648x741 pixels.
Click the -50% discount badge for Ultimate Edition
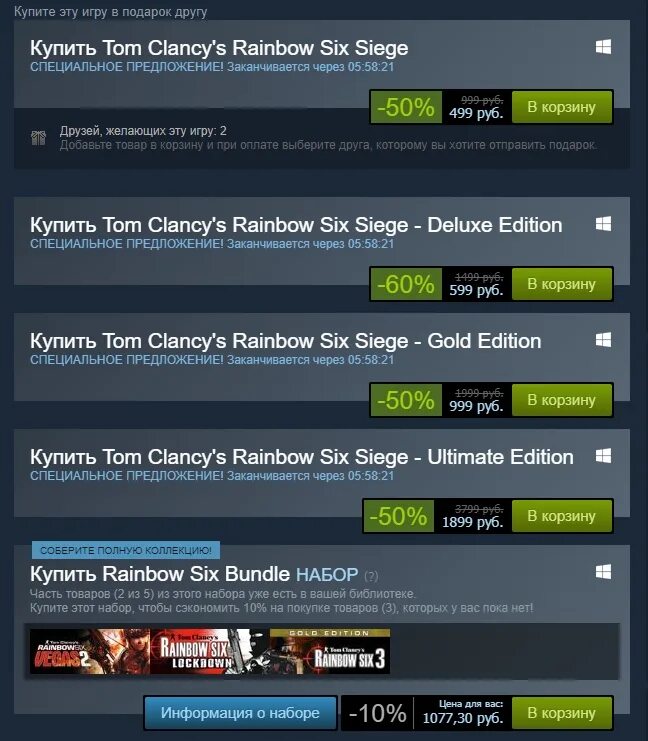point(398,516)
